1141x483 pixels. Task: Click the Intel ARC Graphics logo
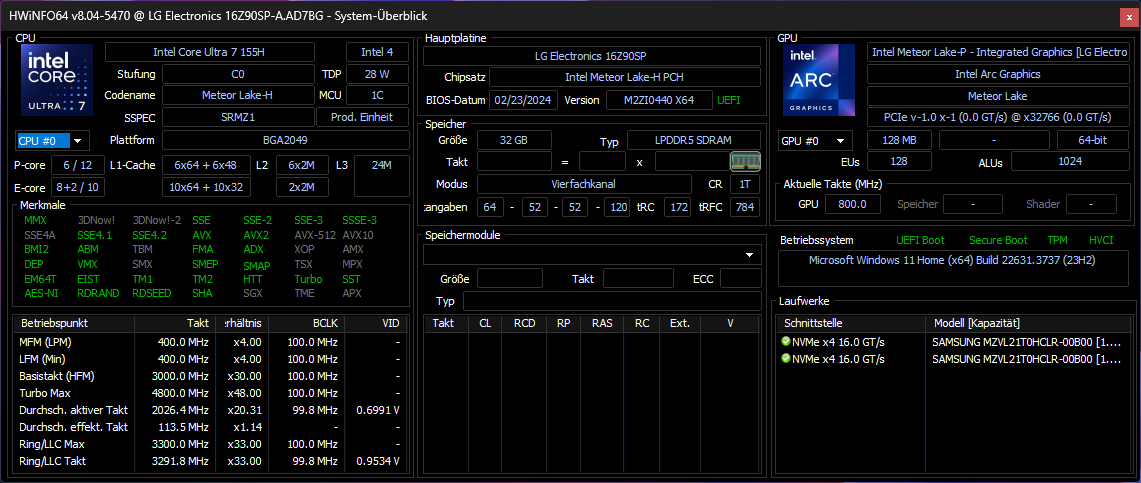tap(819, 80)
